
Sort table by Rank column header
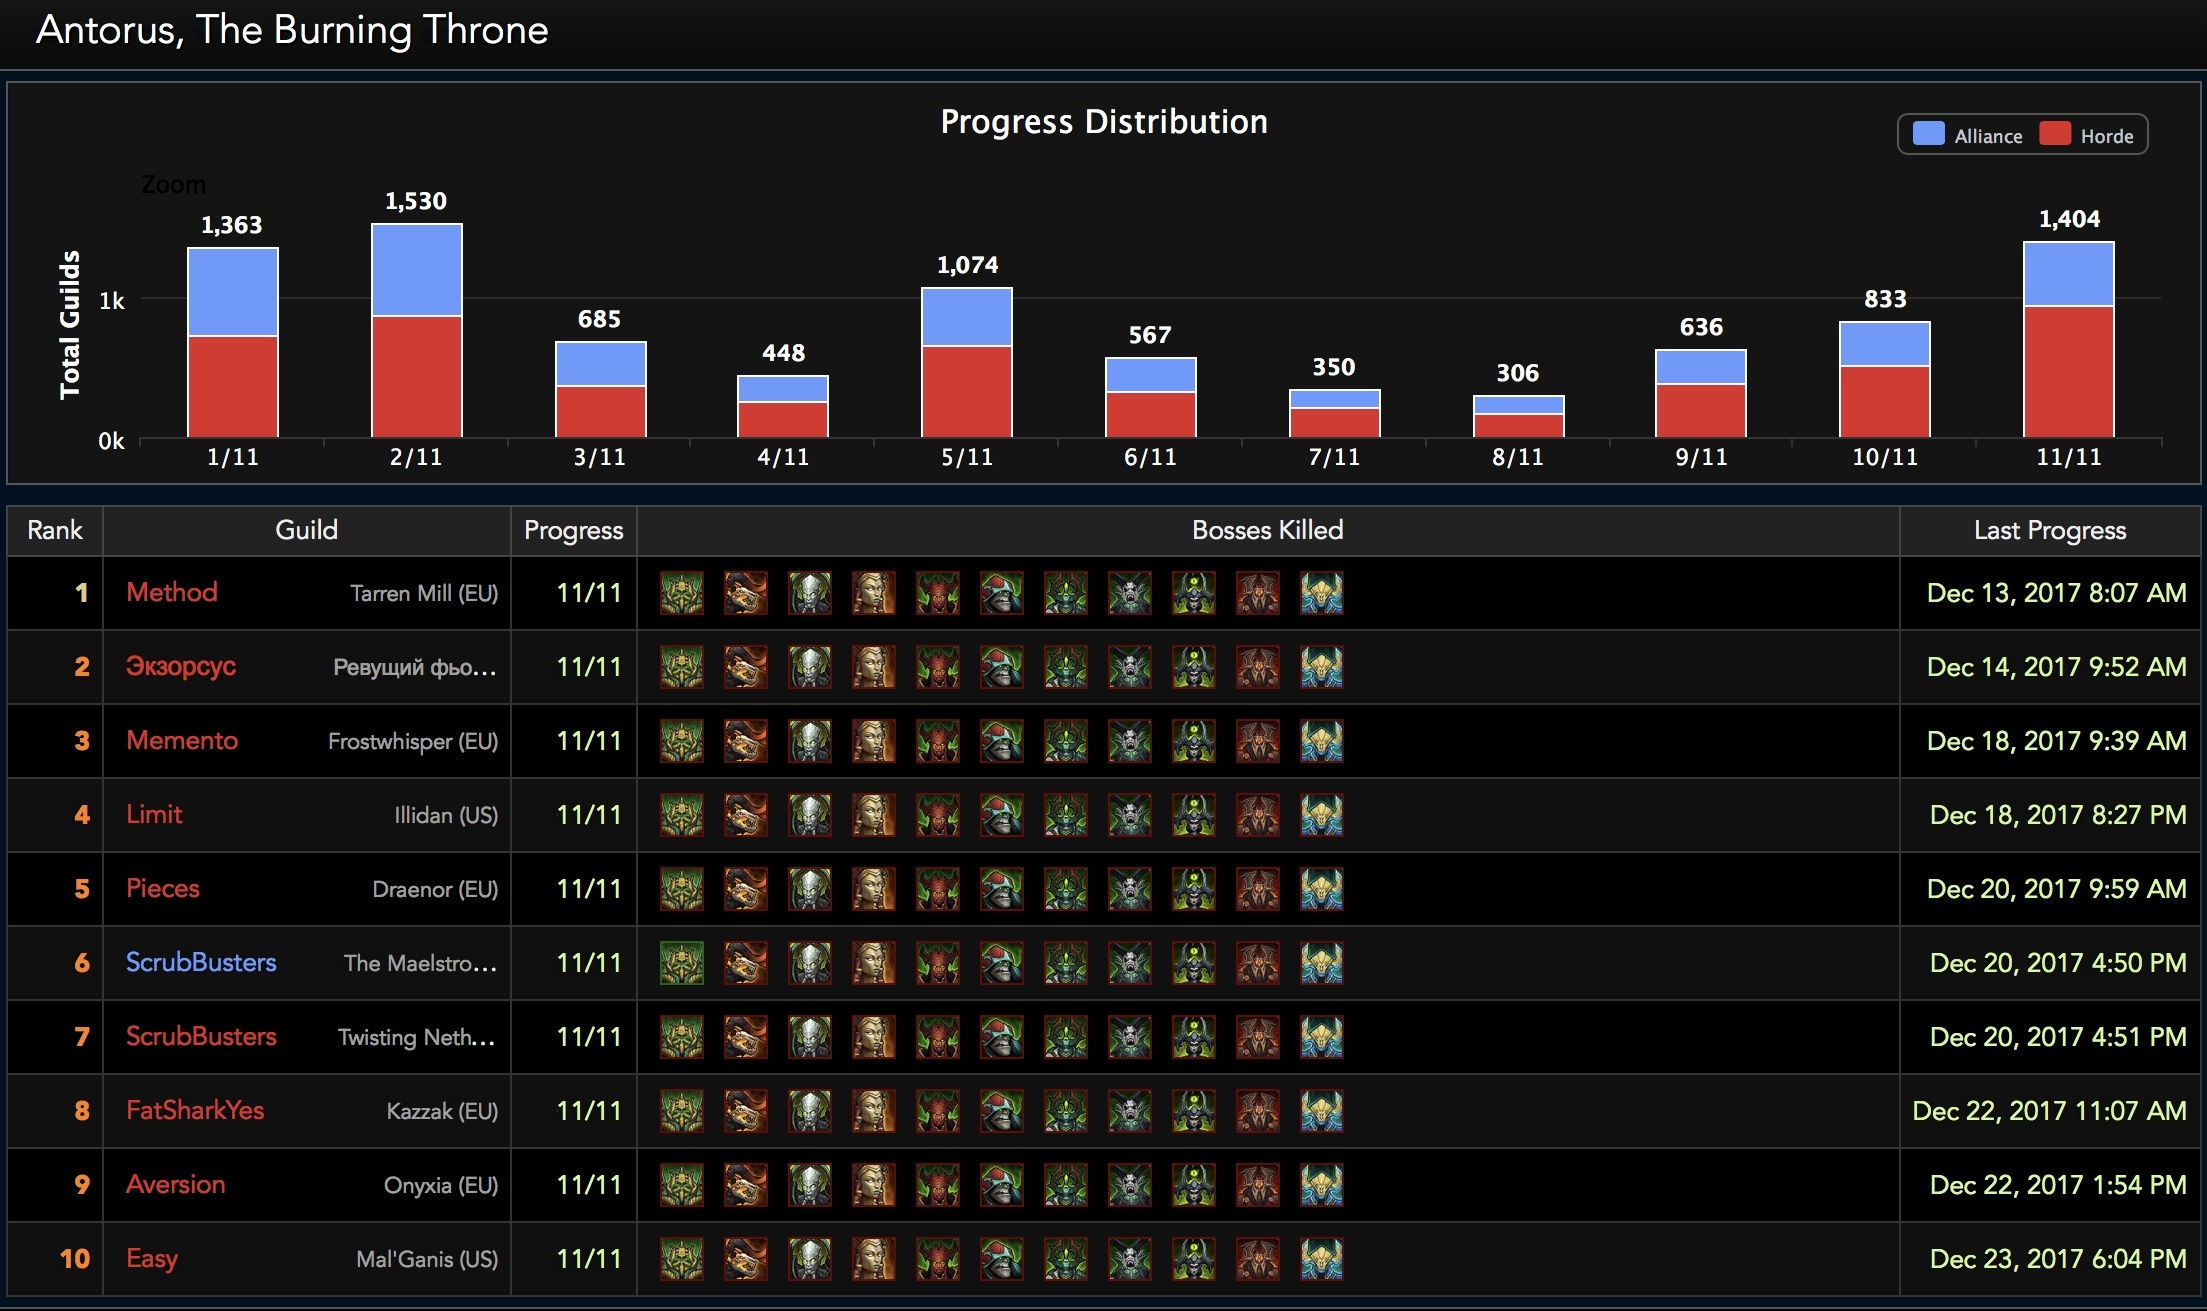coord(55,530)
